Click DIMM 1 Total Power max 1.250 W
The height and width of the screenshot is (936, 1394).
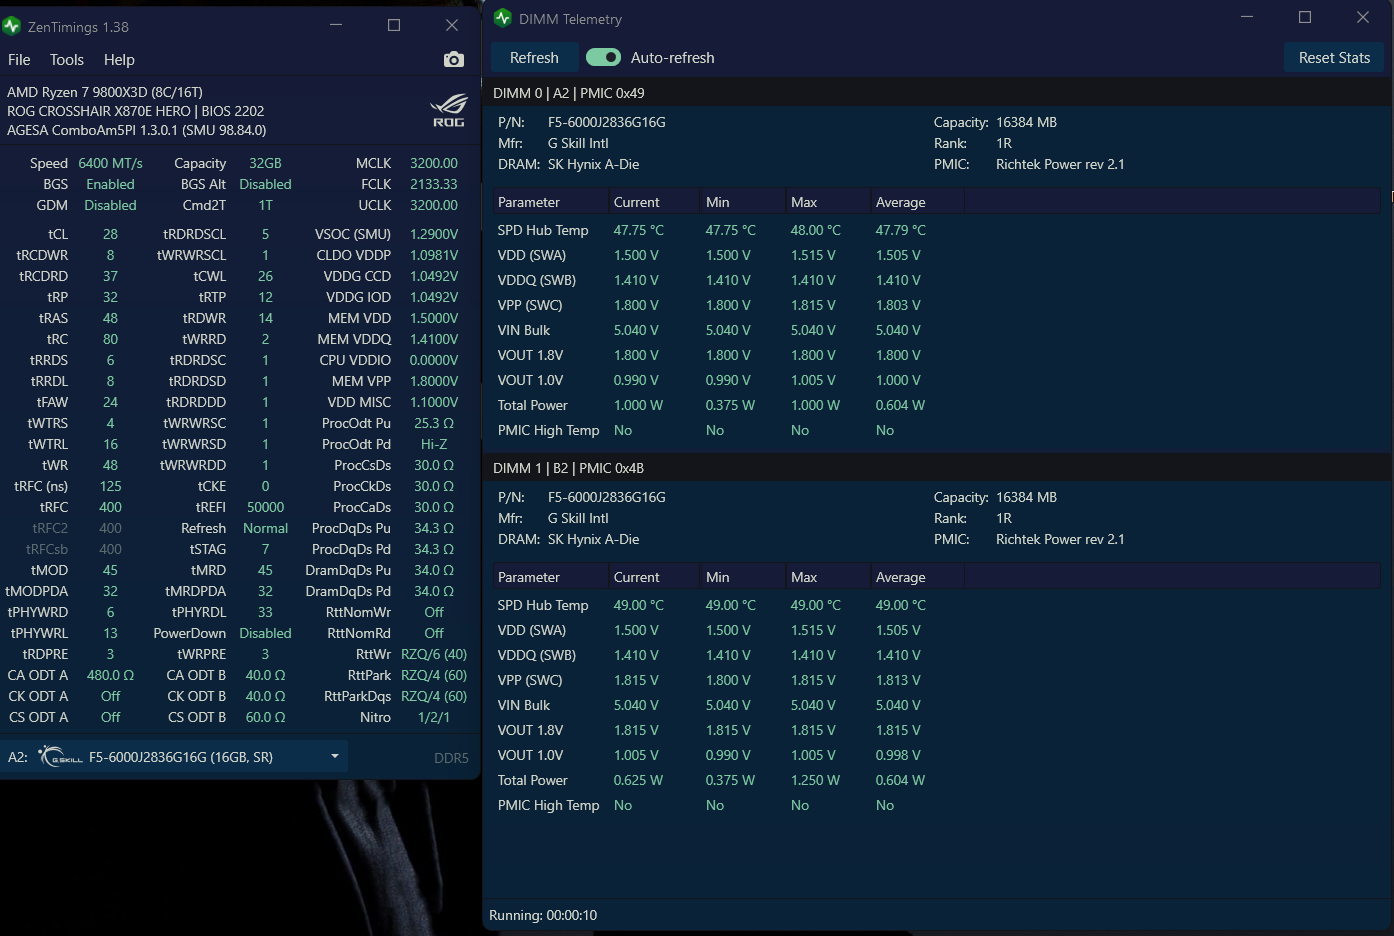click(815, 780)
